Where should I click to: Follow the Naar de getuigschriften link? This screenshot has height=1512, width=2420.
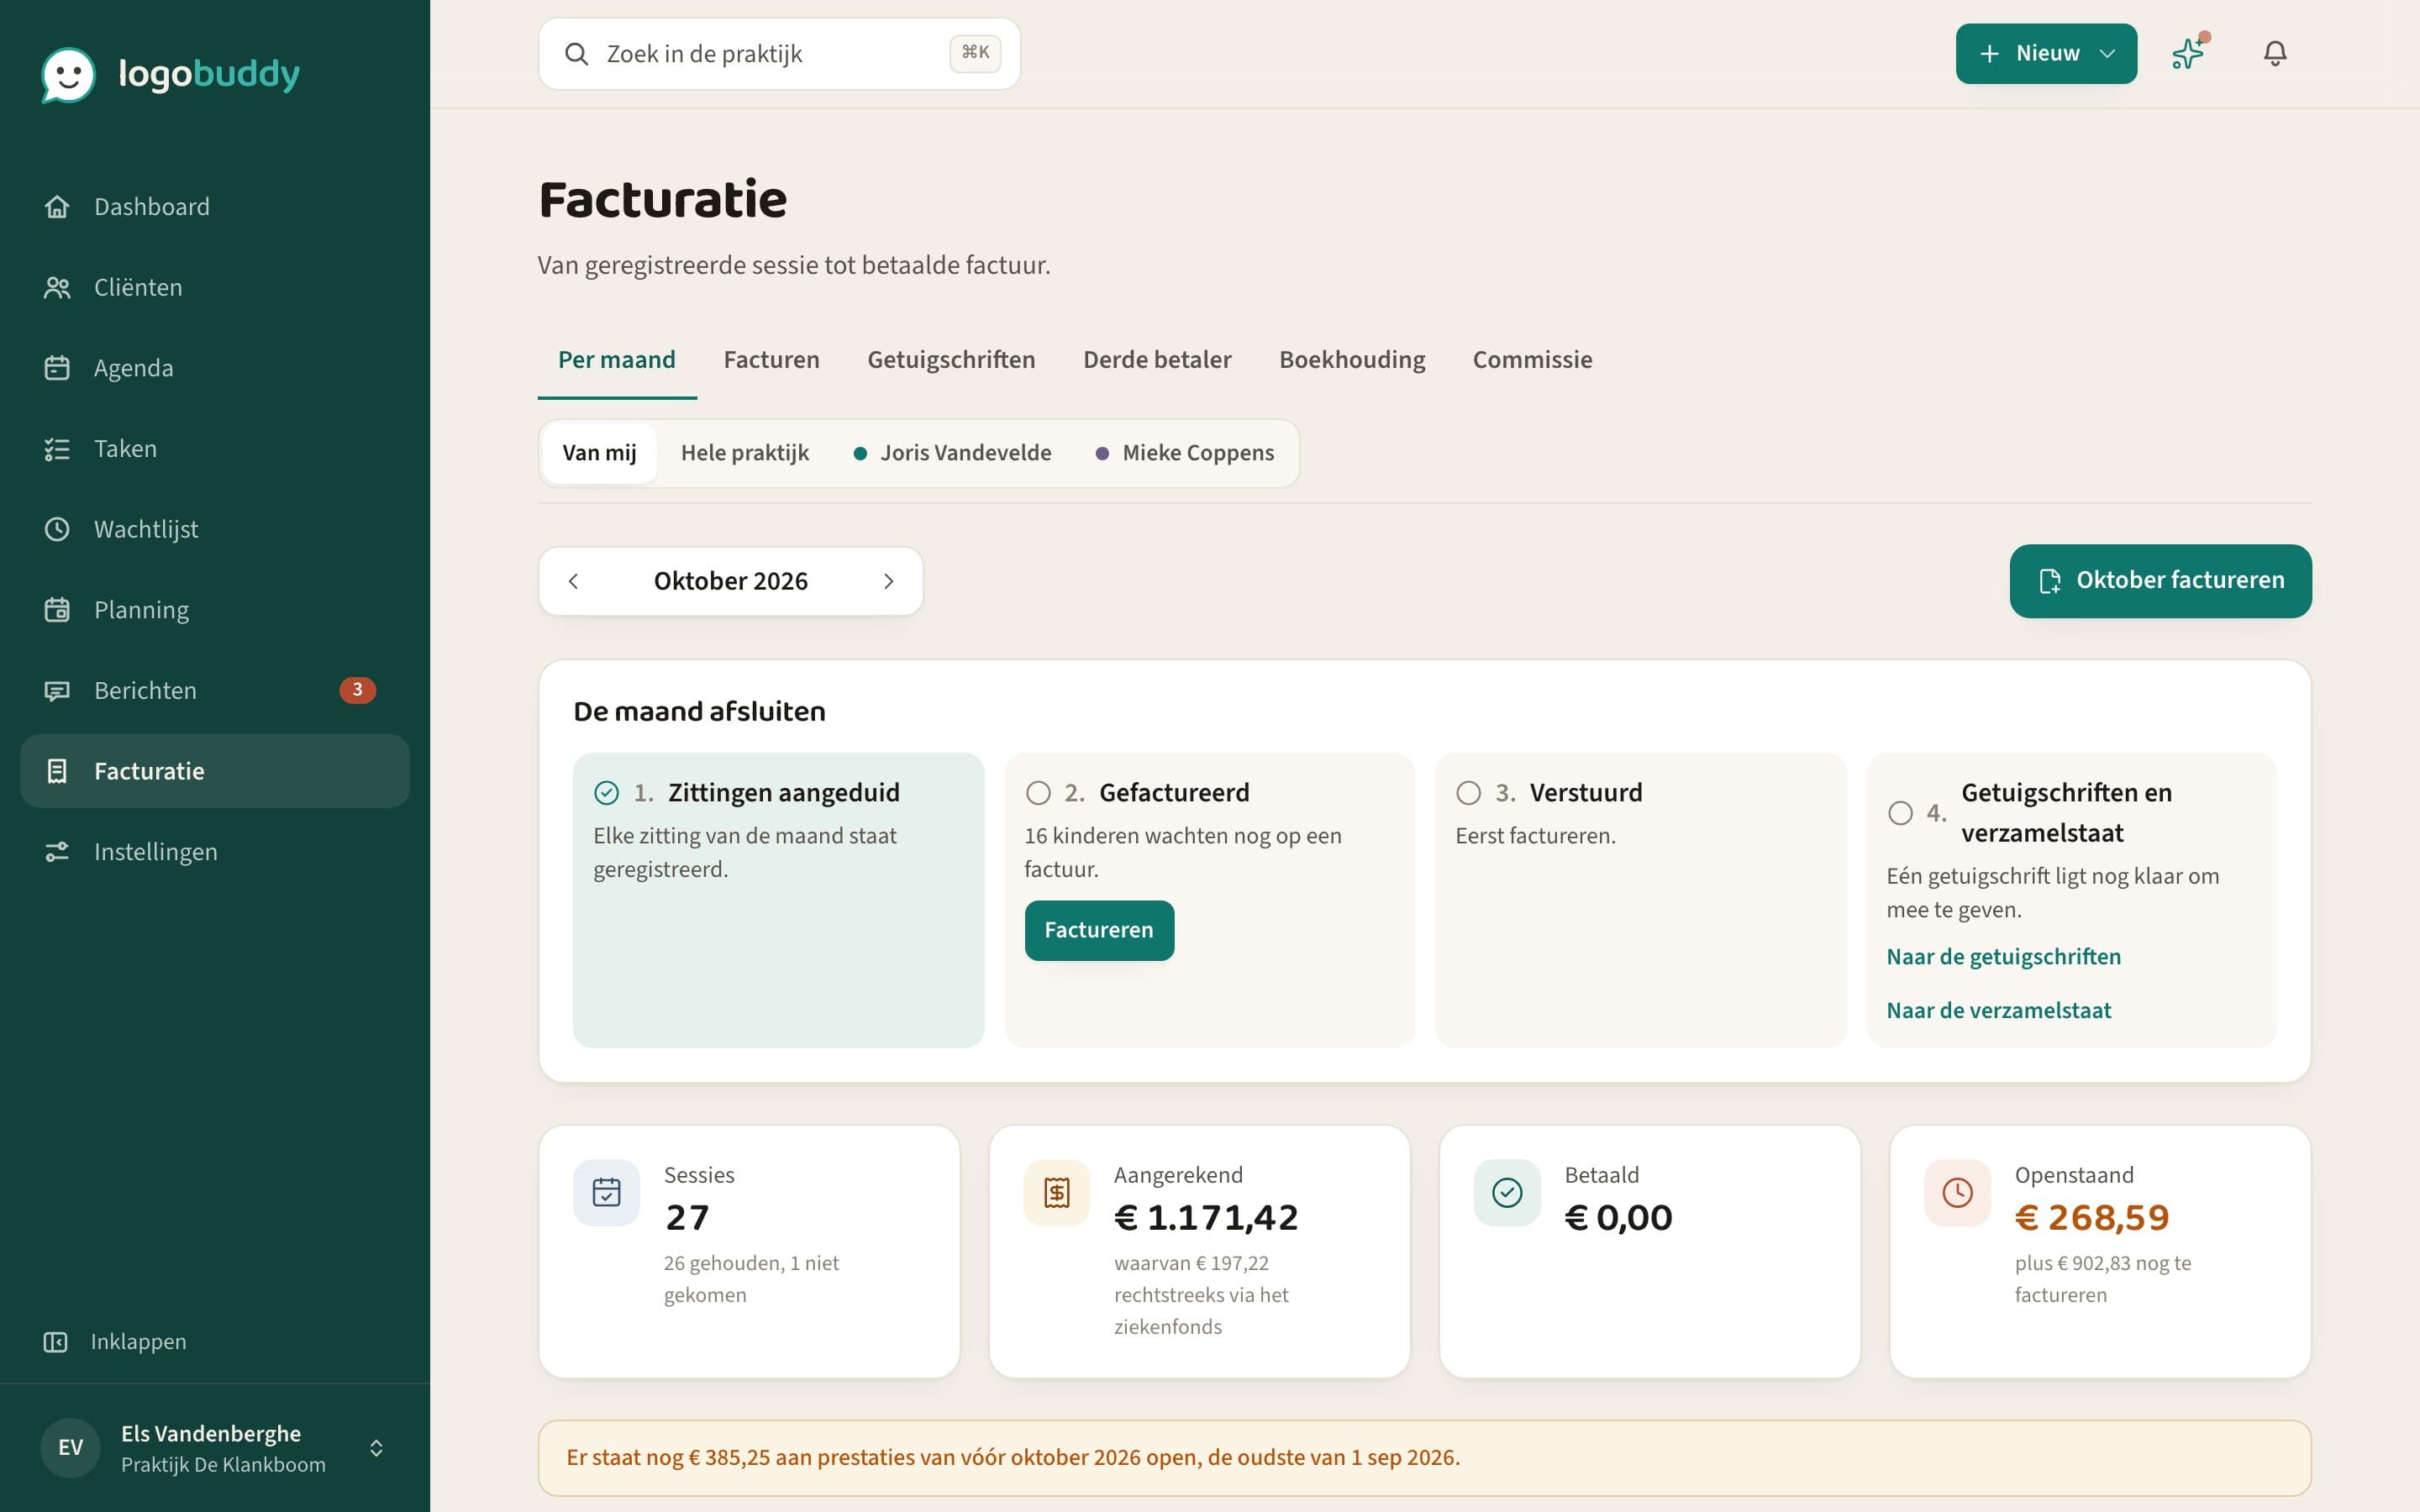point(2003,957)
